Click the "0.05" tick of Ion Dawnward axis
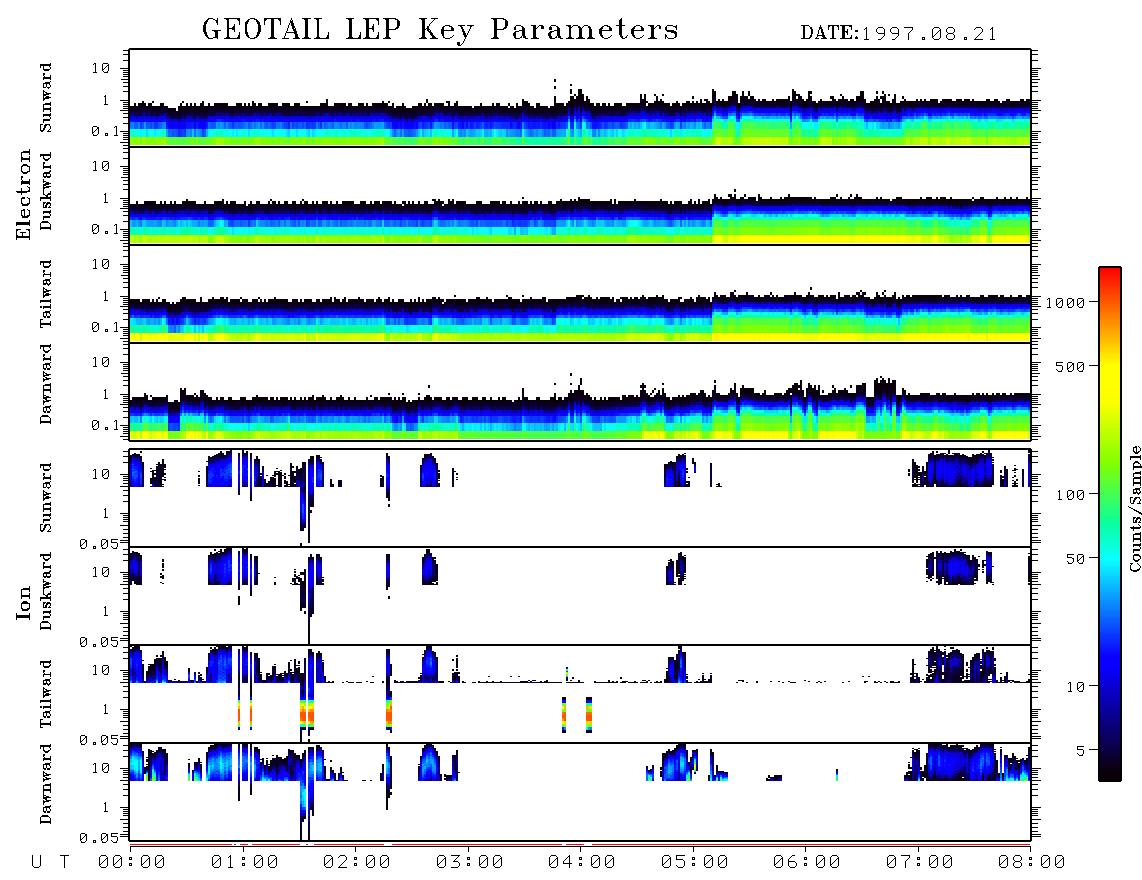Viewport: 1142px width, 880px height. 98,838
